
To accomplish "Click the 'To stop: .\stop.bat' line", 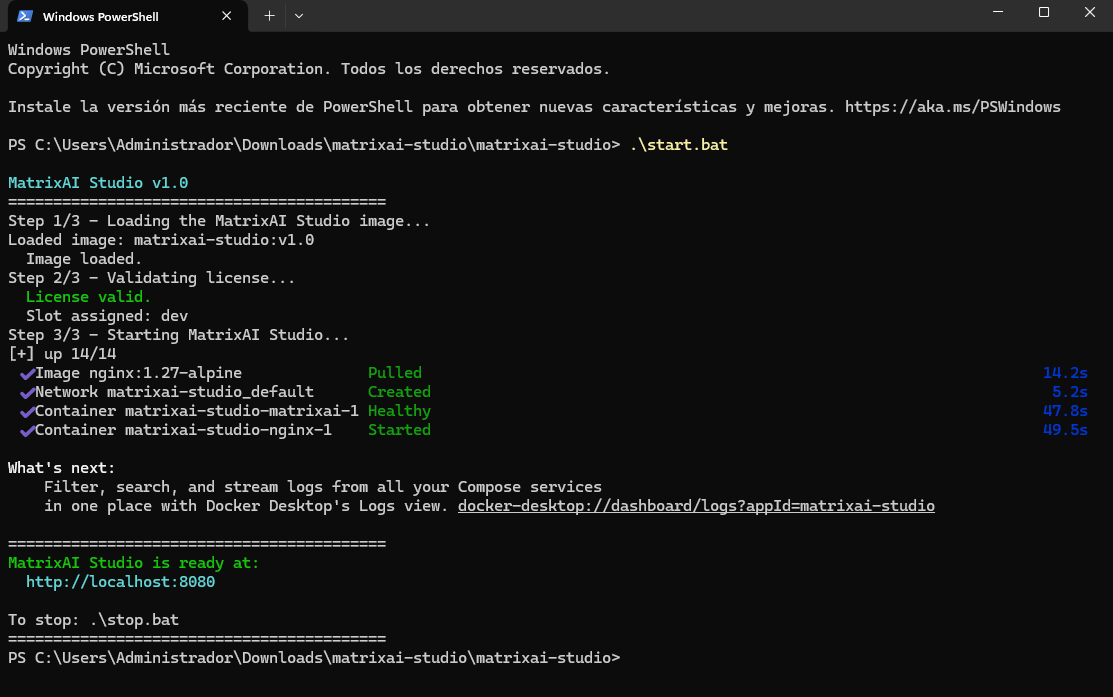I will (x=93, y=620).
